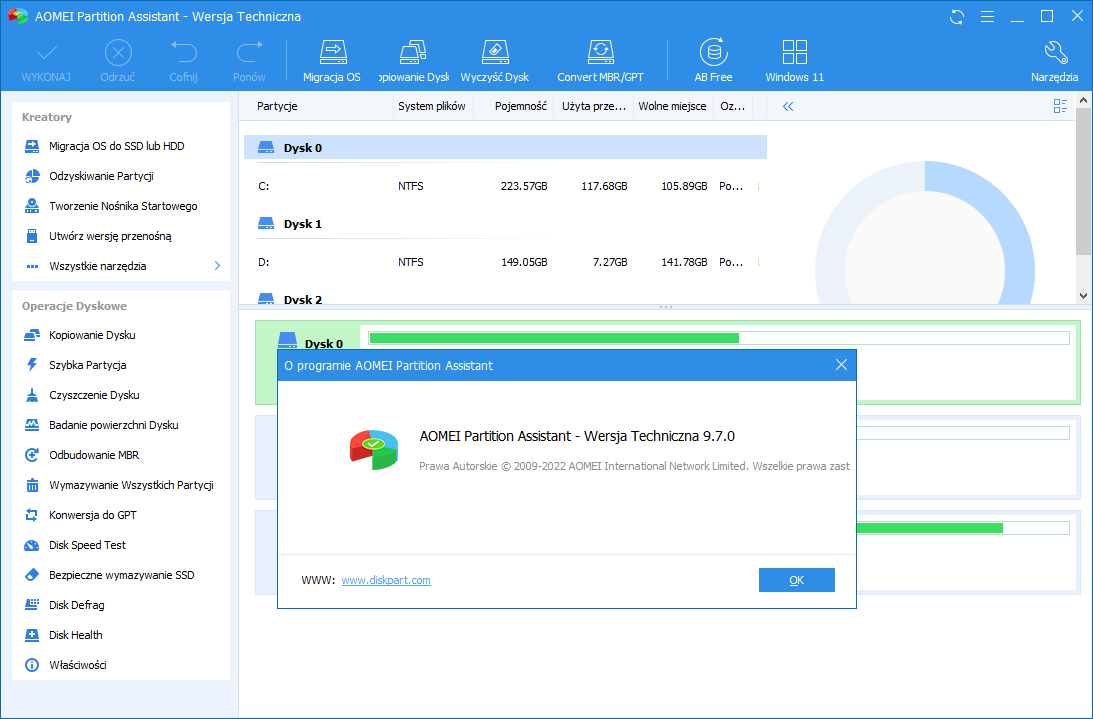Viewport: 1093px width, 719px height.
Task: Sort by Użyta przestrzeń column header
Action: (594, 106)
